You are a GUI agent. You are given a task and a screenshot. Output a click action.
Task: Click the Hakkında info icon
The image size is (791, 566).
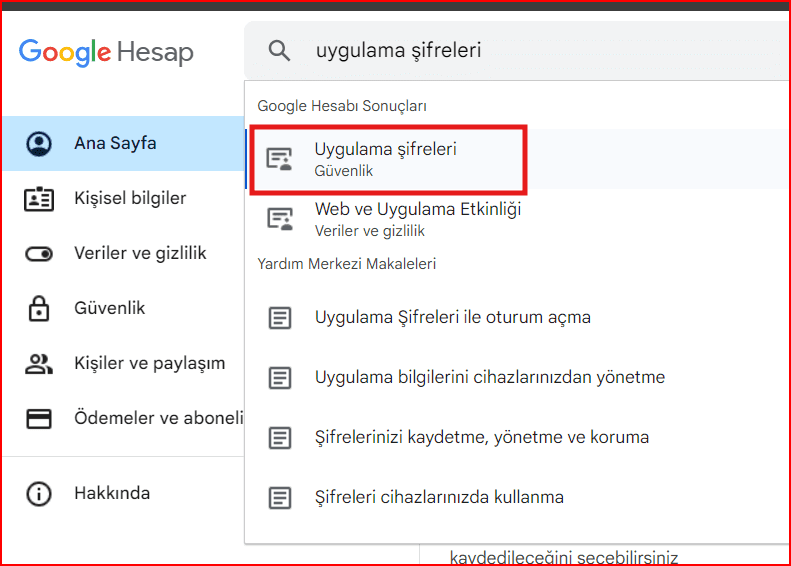[39, 493]
